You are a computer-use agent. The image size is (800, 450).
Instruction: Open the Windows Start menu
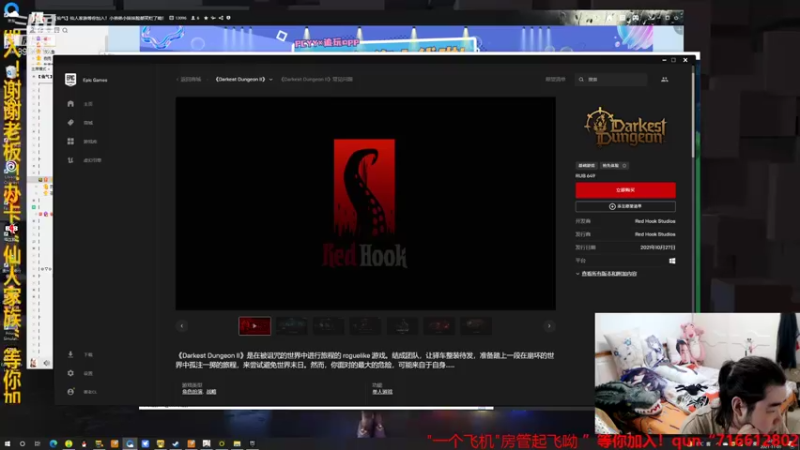[7, 444]
